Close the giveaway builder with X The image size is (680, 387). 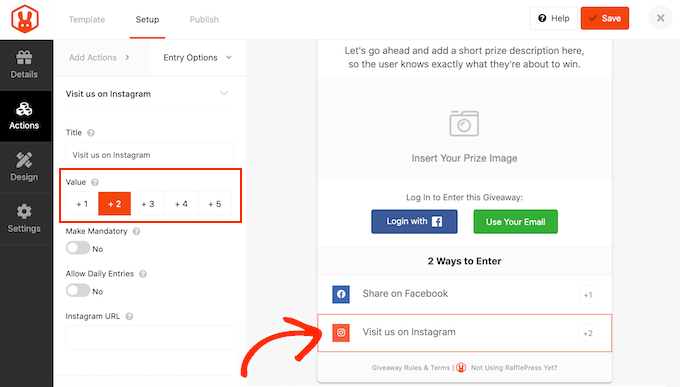coord(660,18)
